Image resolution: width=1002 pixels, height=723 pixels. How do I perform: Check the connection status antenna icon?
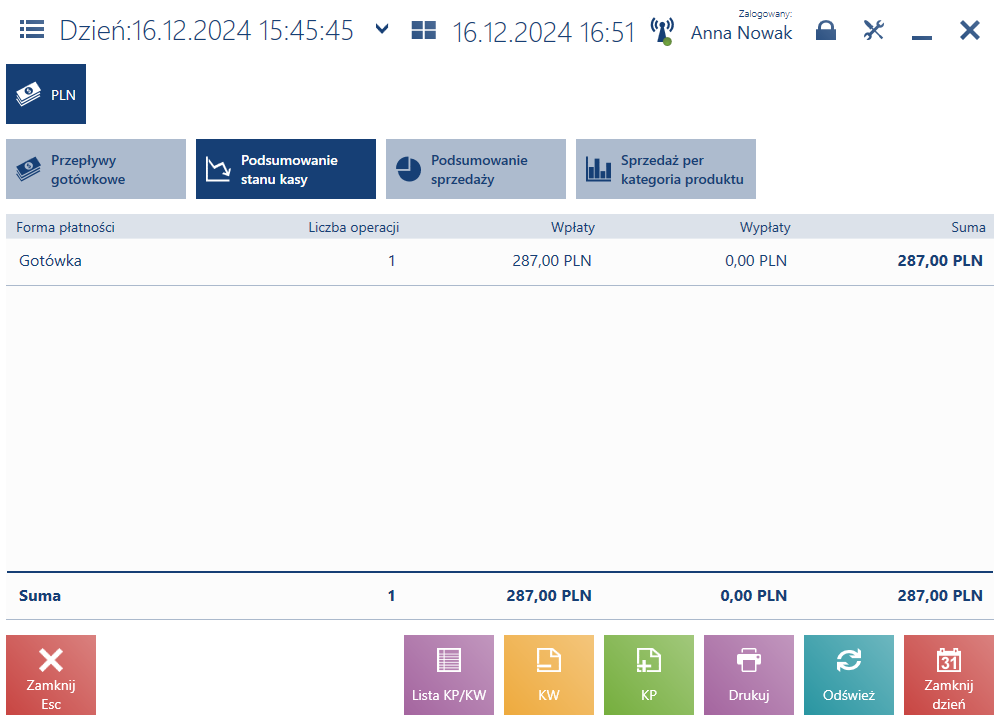662,31
